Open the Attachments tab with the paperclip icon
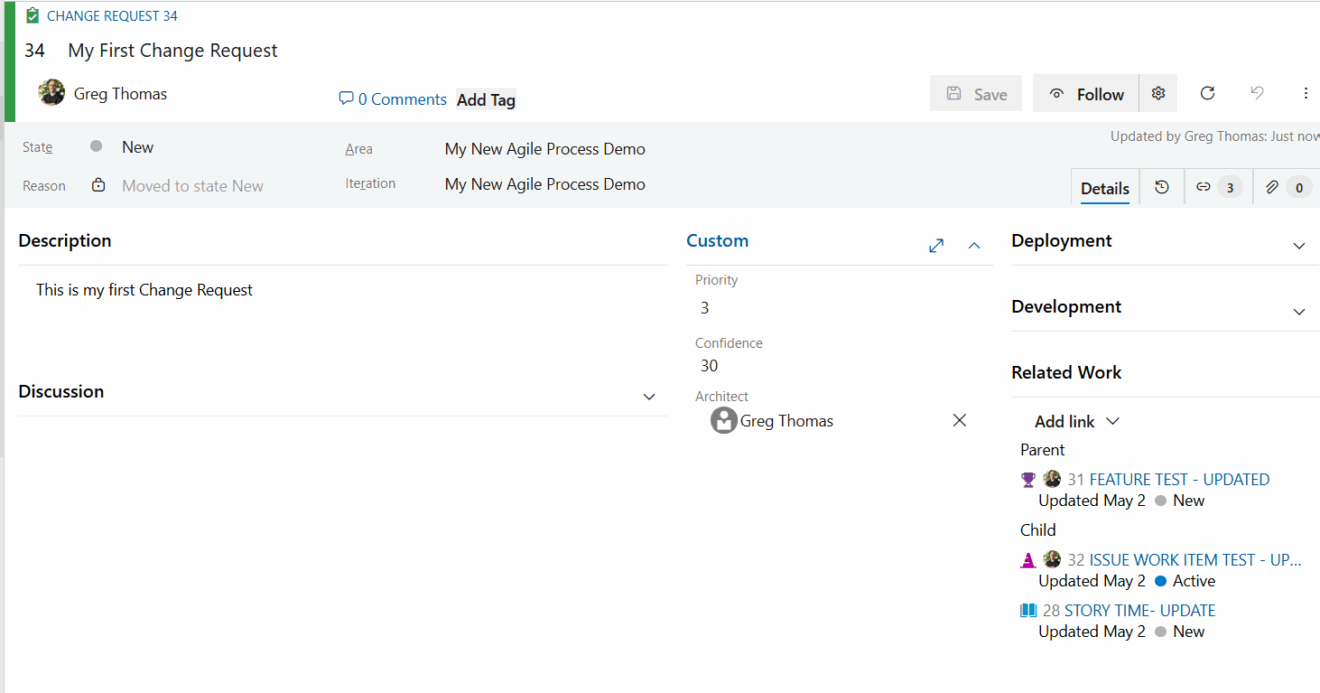Image resolution: width=1320 pixels, height=693 pixels. coord(1285,187)
